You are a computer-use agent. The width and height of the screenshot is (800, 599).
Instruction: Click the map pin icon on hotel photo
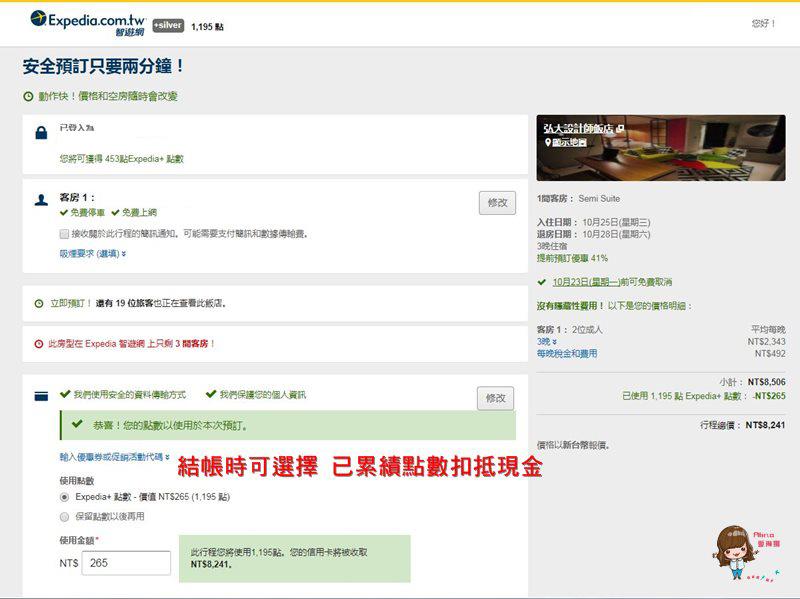(547, 142)
